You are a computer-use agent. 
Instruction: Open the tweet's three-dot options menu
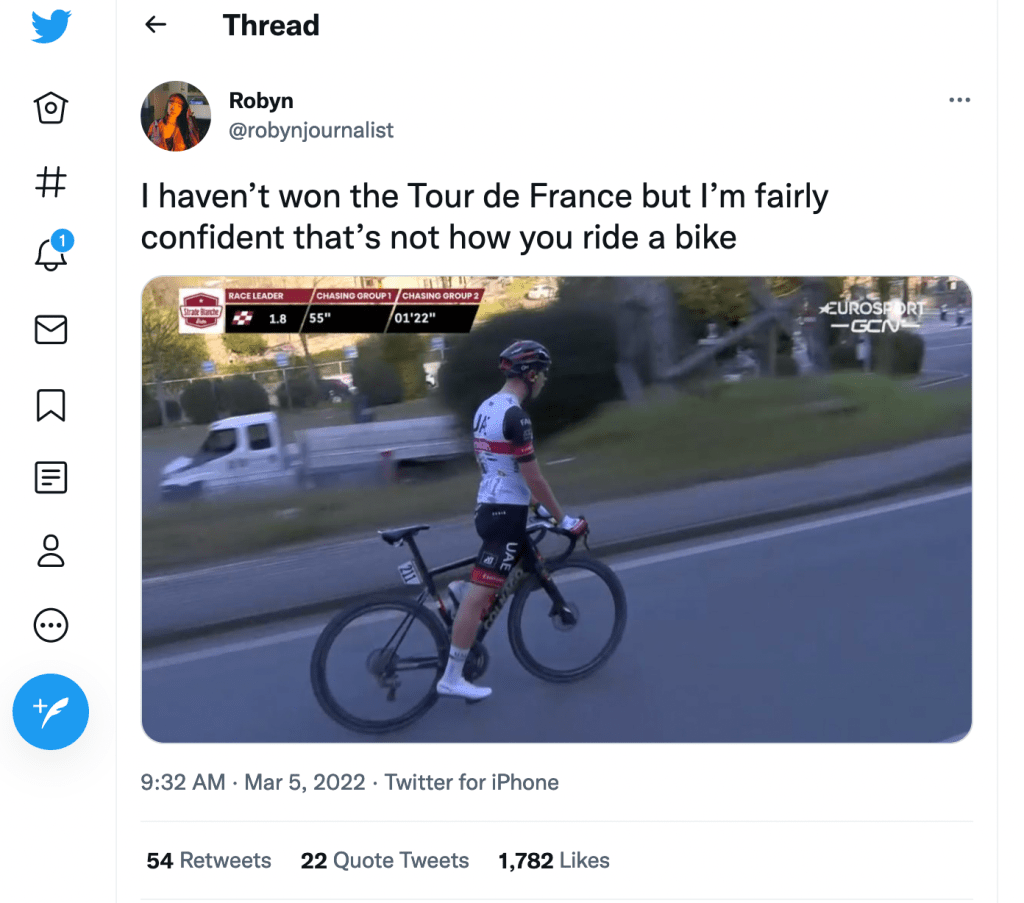pyautogui.click(x=959, y=100)
